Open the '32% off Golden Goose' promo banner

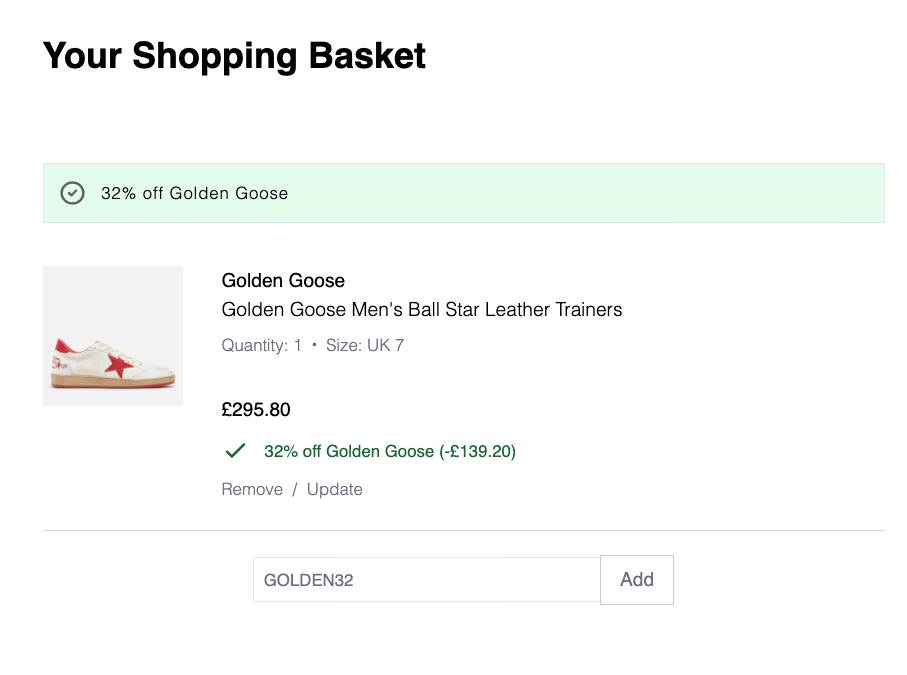[196, 192]
